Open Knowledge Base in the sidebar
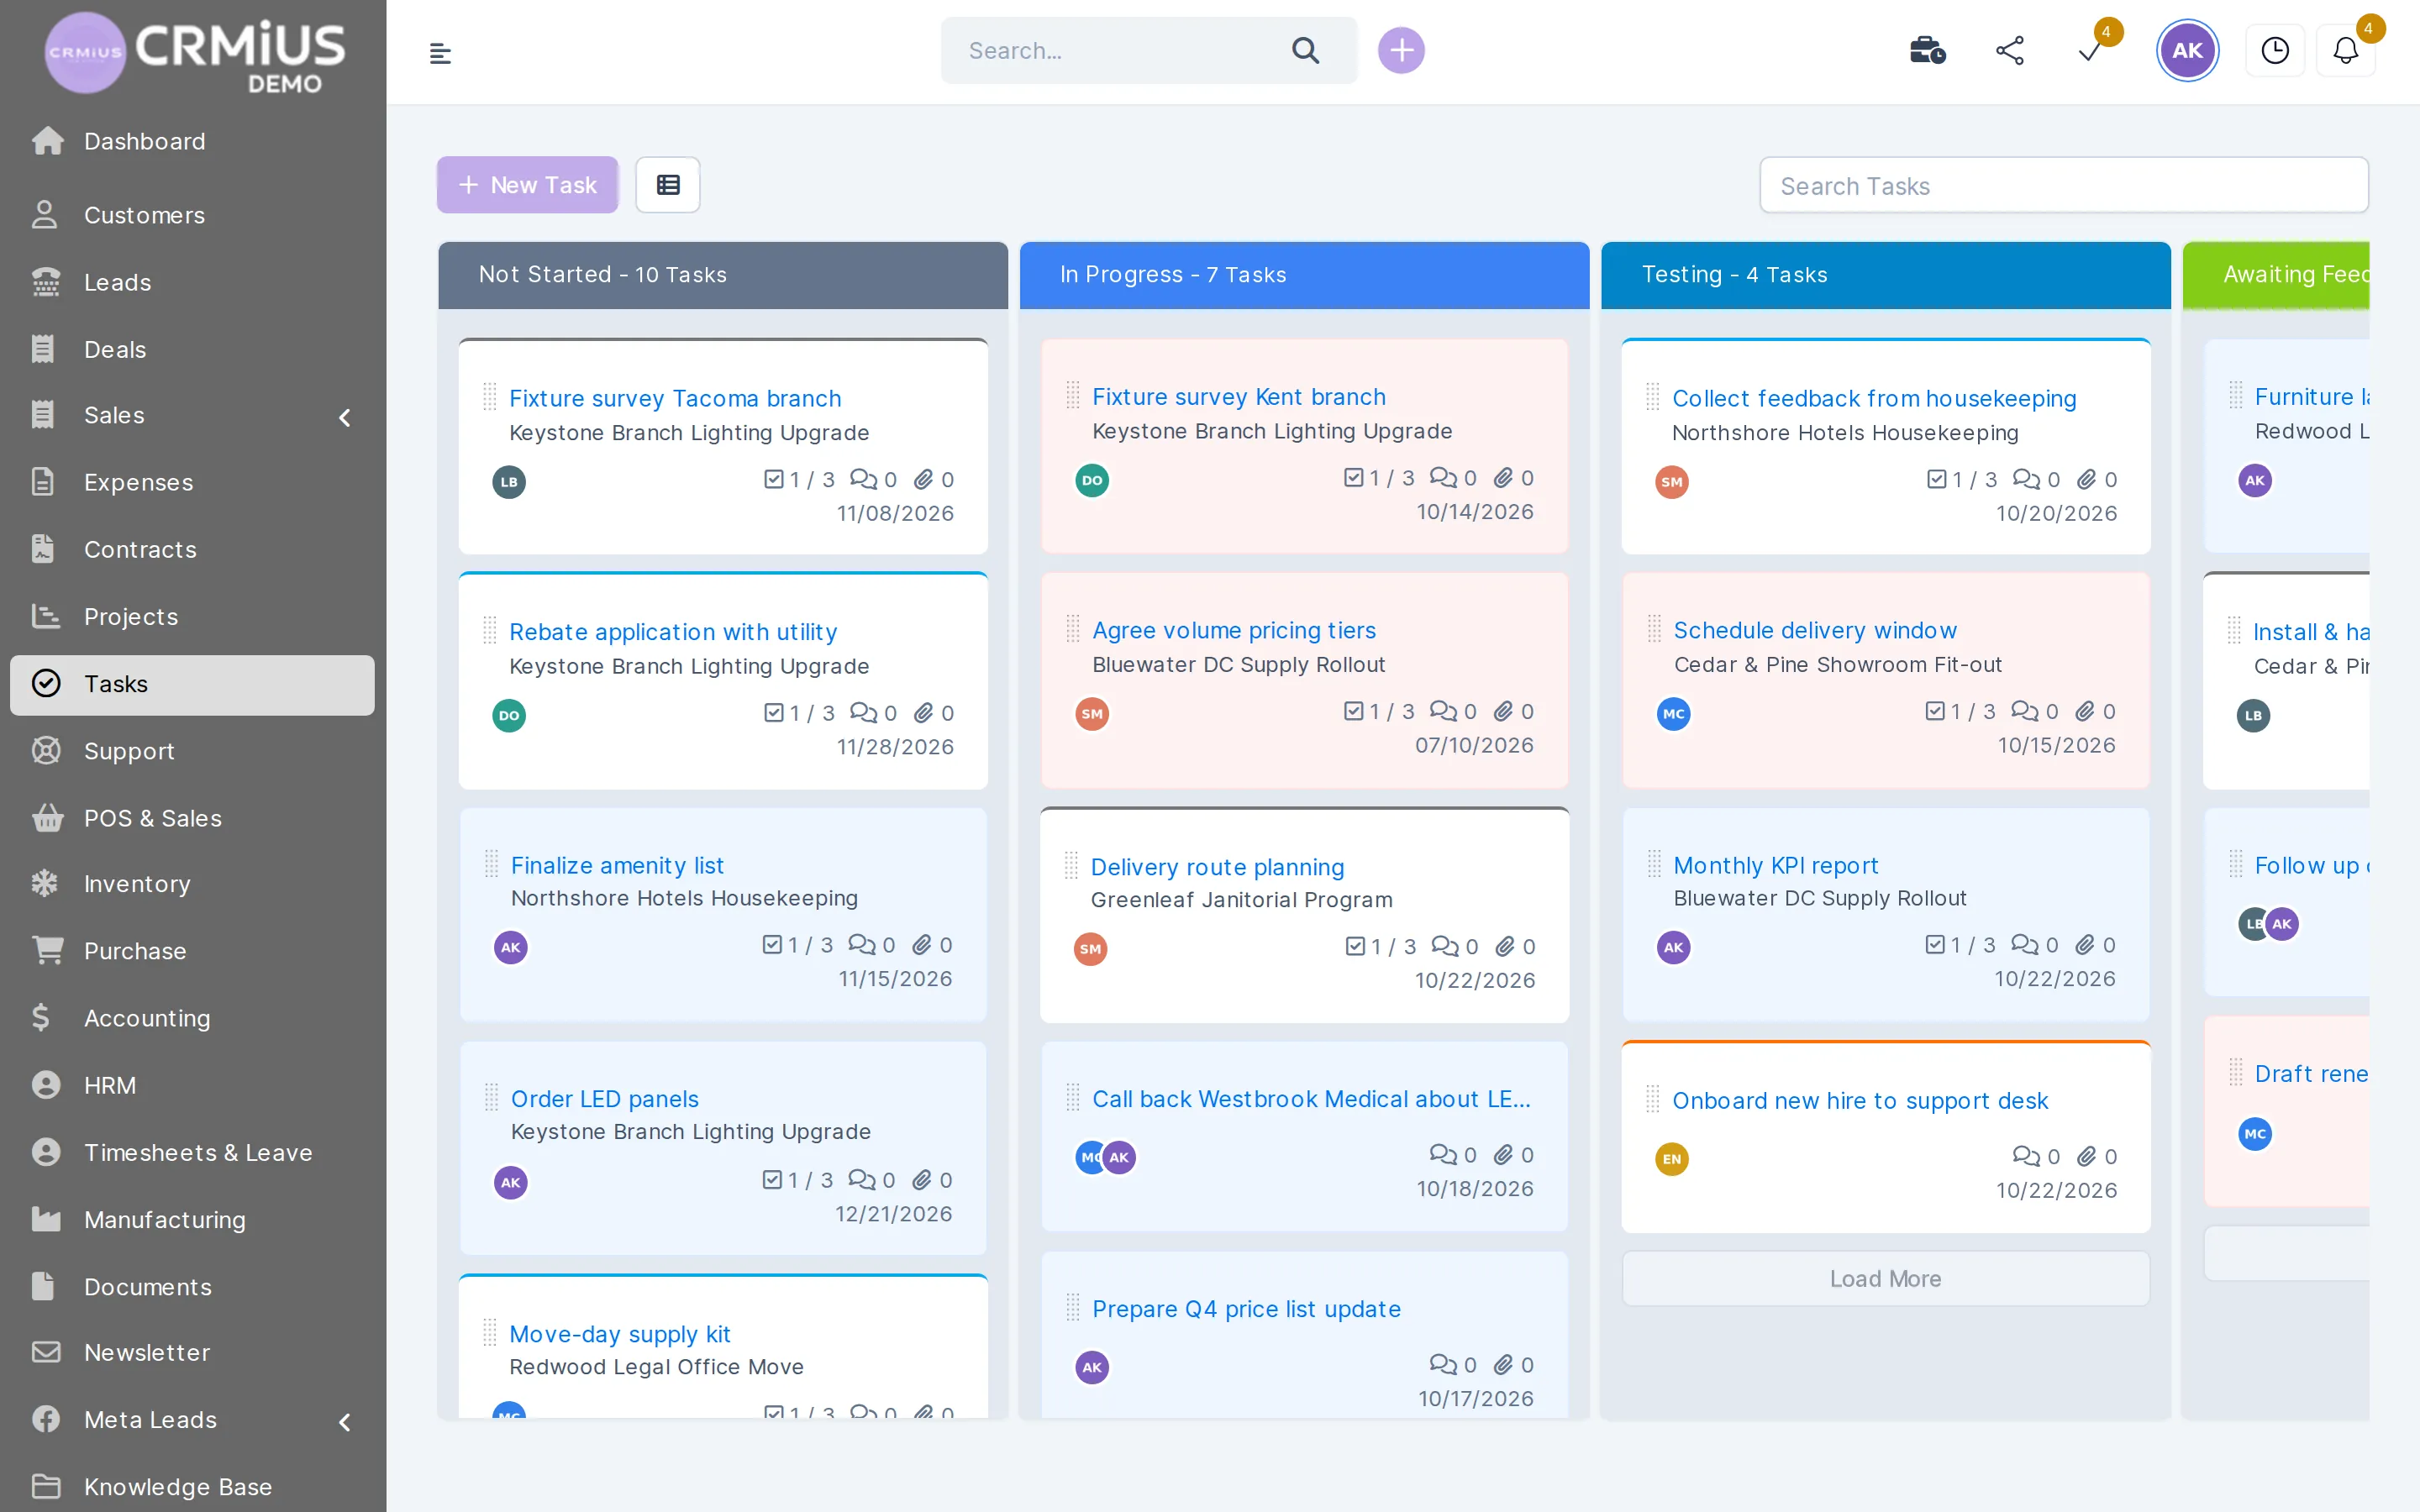The height and width of the screenshot is (1512, 2420). point(192,1486)
